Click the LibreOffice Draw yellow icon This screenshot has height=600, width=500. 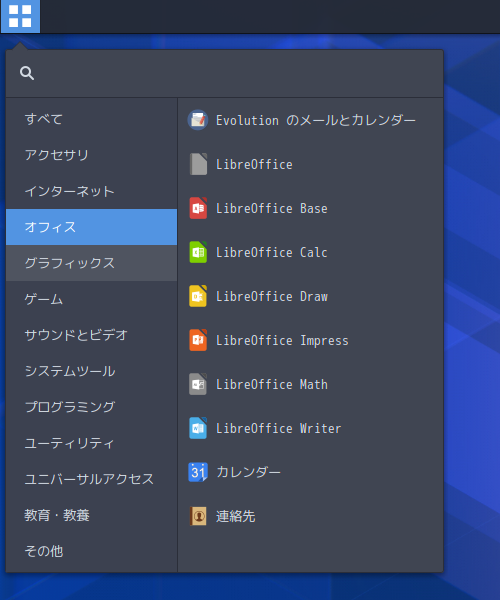coord(198,296)
